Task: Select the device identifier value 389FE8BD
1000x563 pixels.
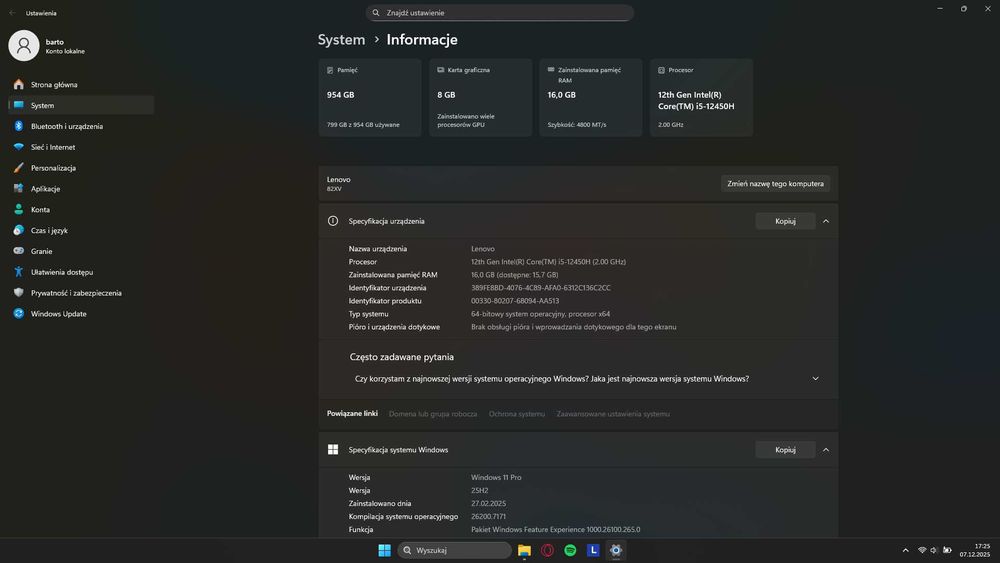Action: coord(541,288)
